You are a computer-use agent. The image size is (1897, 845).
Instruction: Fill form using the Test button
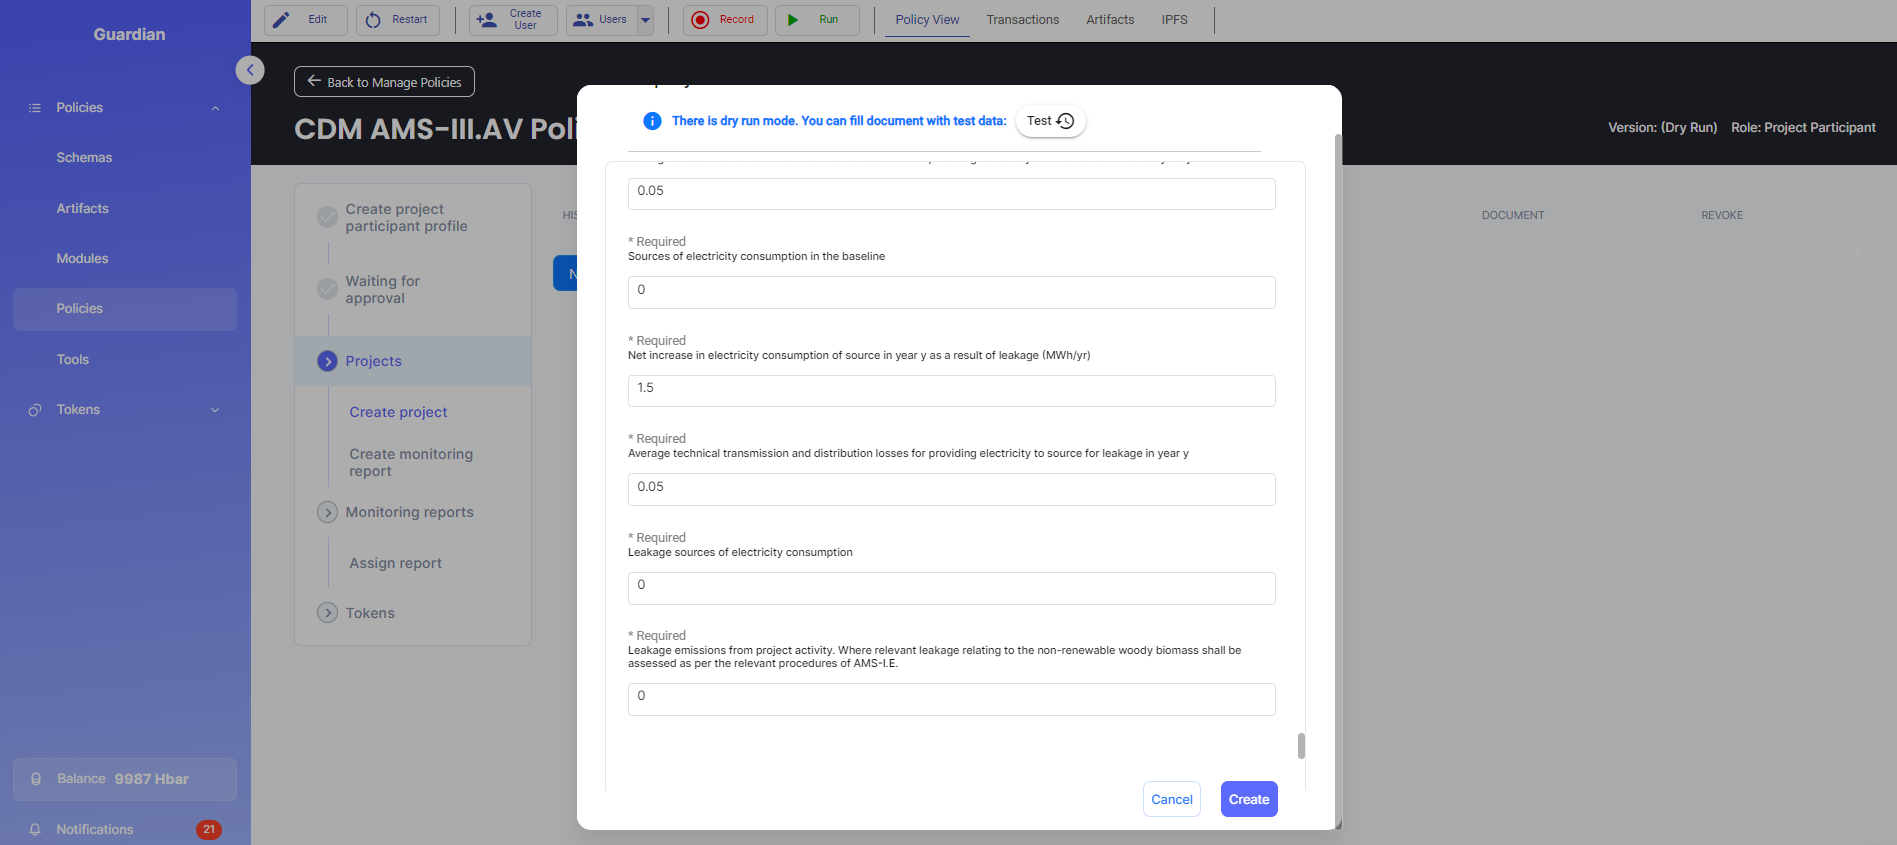(x=1050, y=121)
